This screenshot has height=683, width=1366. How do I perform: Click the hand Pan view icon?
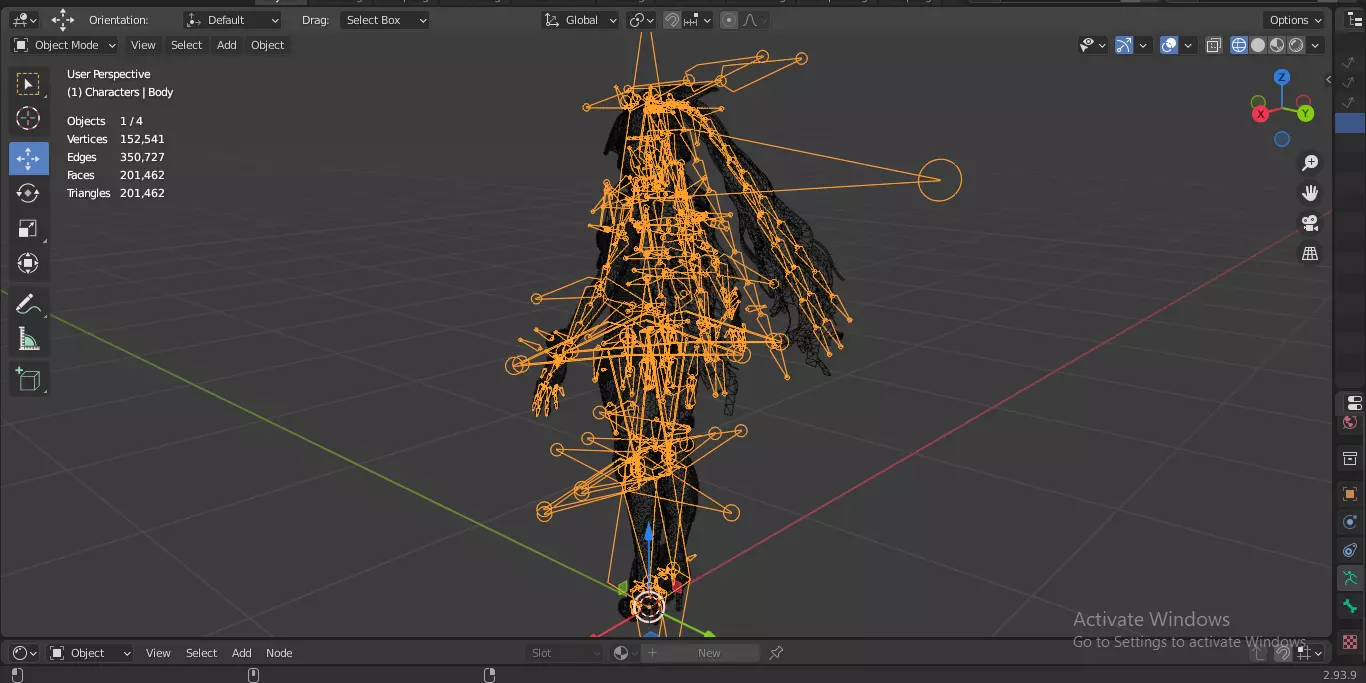1310,193
